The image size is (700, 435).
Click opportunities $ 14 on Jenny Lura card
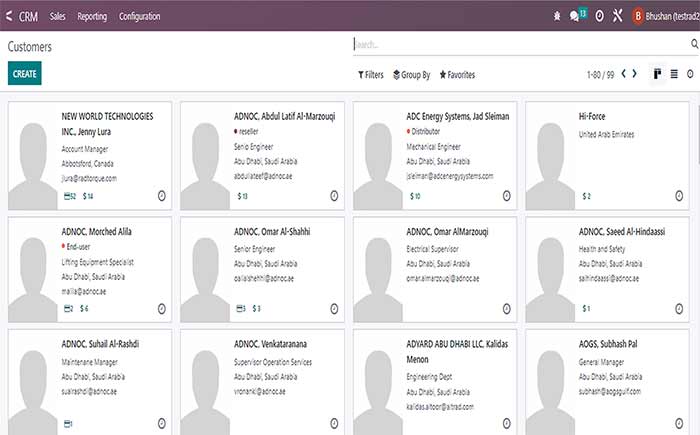[x=88, y=196]
